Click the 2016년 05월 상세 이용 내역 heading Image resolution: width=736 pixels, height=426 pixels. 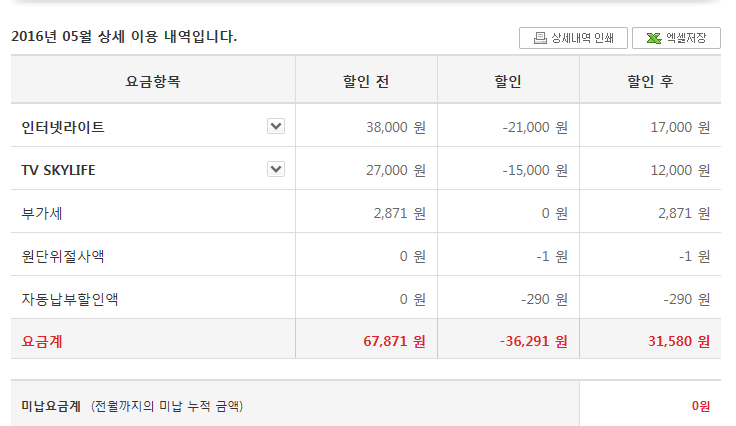click(124, 38)
